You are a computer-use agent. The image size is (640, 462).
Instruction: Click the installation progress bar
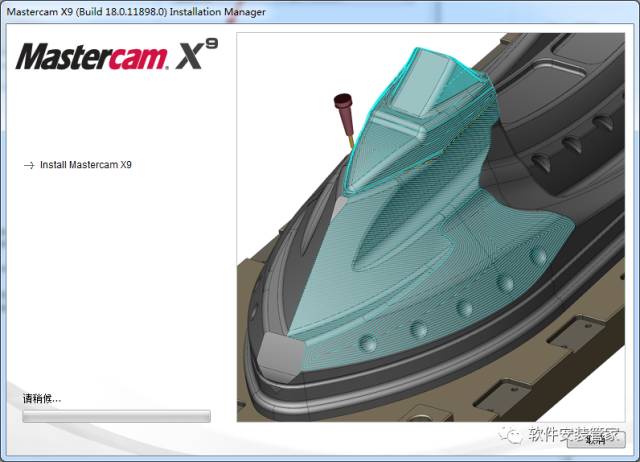click(116, 416)
